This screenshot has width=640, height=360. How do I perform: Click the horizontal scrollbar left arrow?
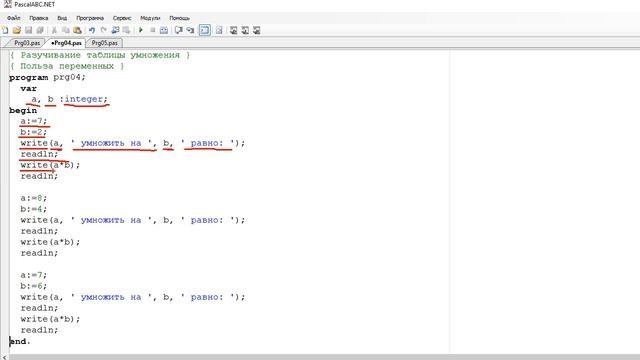click(x=4, y=357)
